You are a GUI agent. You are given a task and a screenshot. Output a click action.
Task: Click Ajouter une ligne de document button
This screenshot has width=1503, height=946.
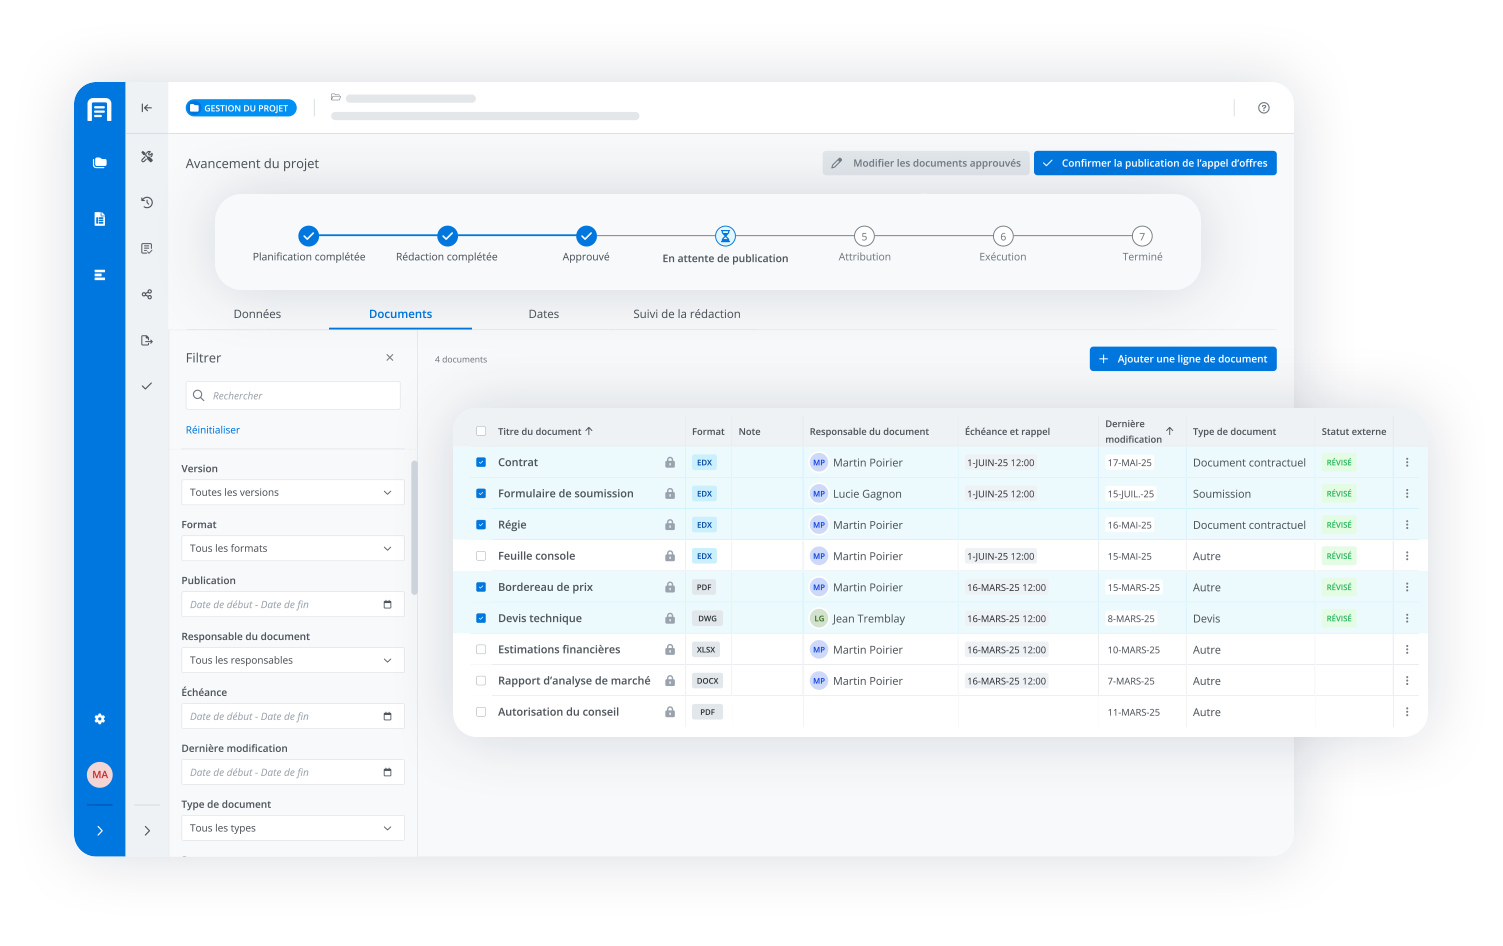click(x=1182, y=359)
